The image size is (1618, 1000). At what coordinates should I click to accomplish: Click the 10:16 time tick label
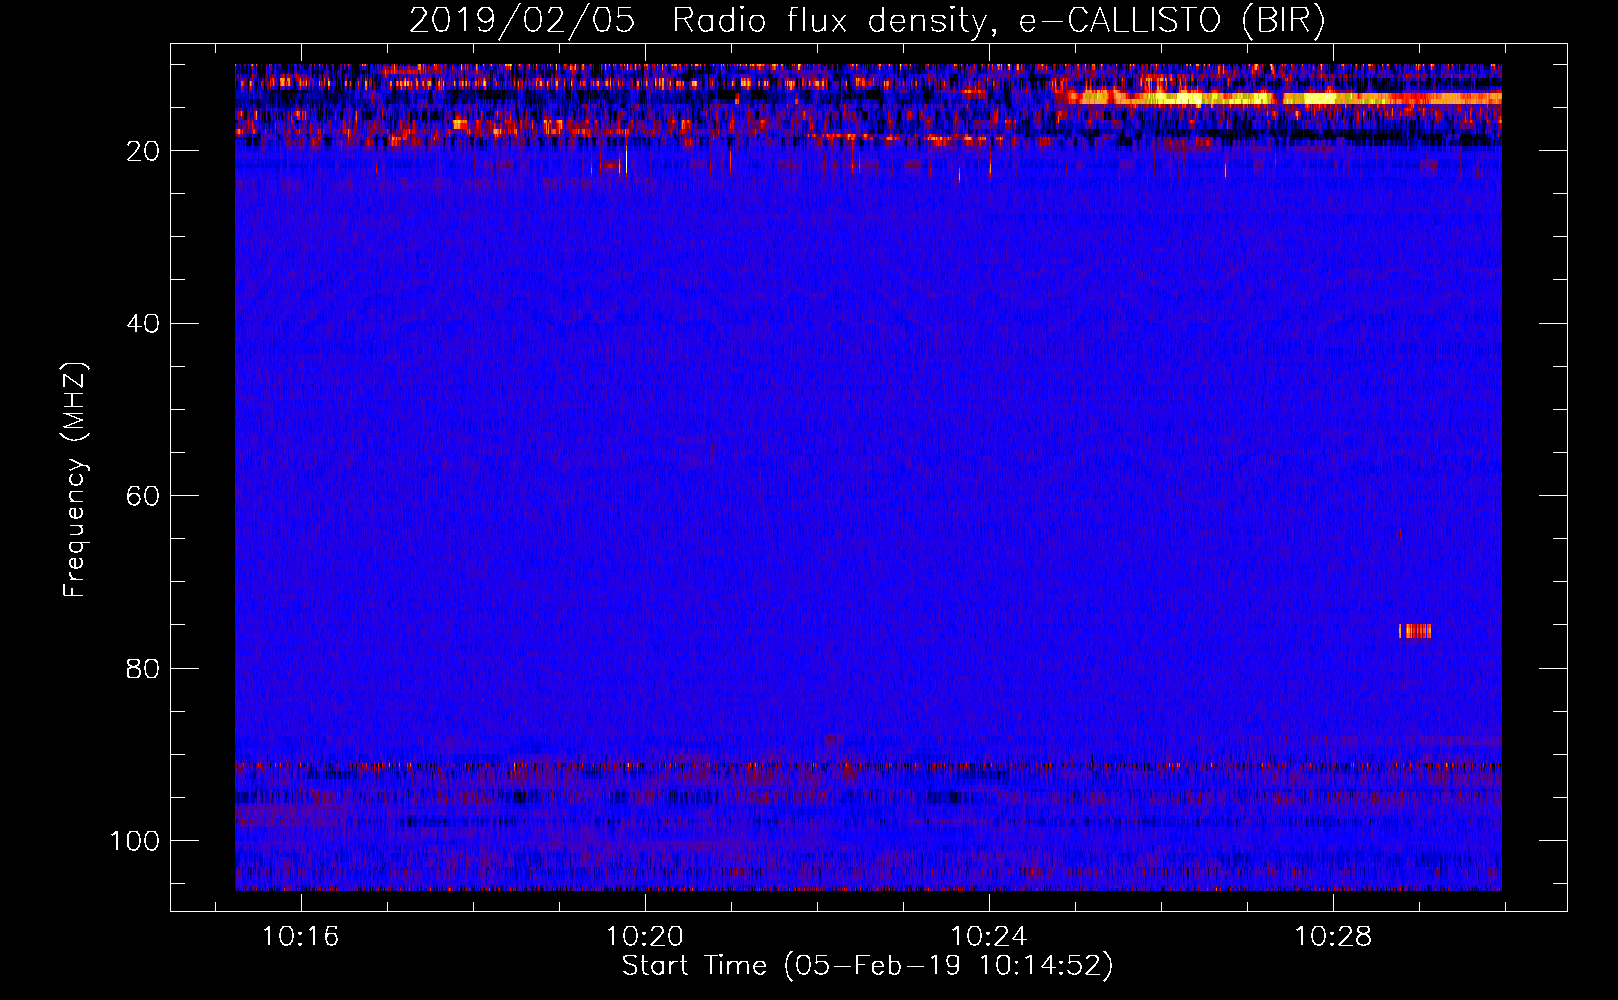300,937
